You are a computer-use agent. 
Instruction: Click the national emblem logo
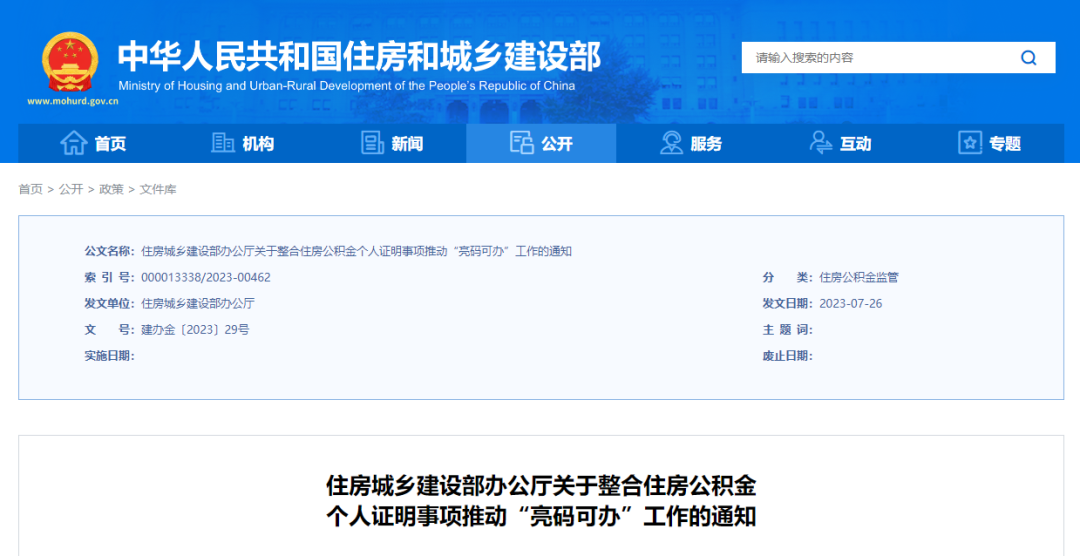(x=70, y=62)
